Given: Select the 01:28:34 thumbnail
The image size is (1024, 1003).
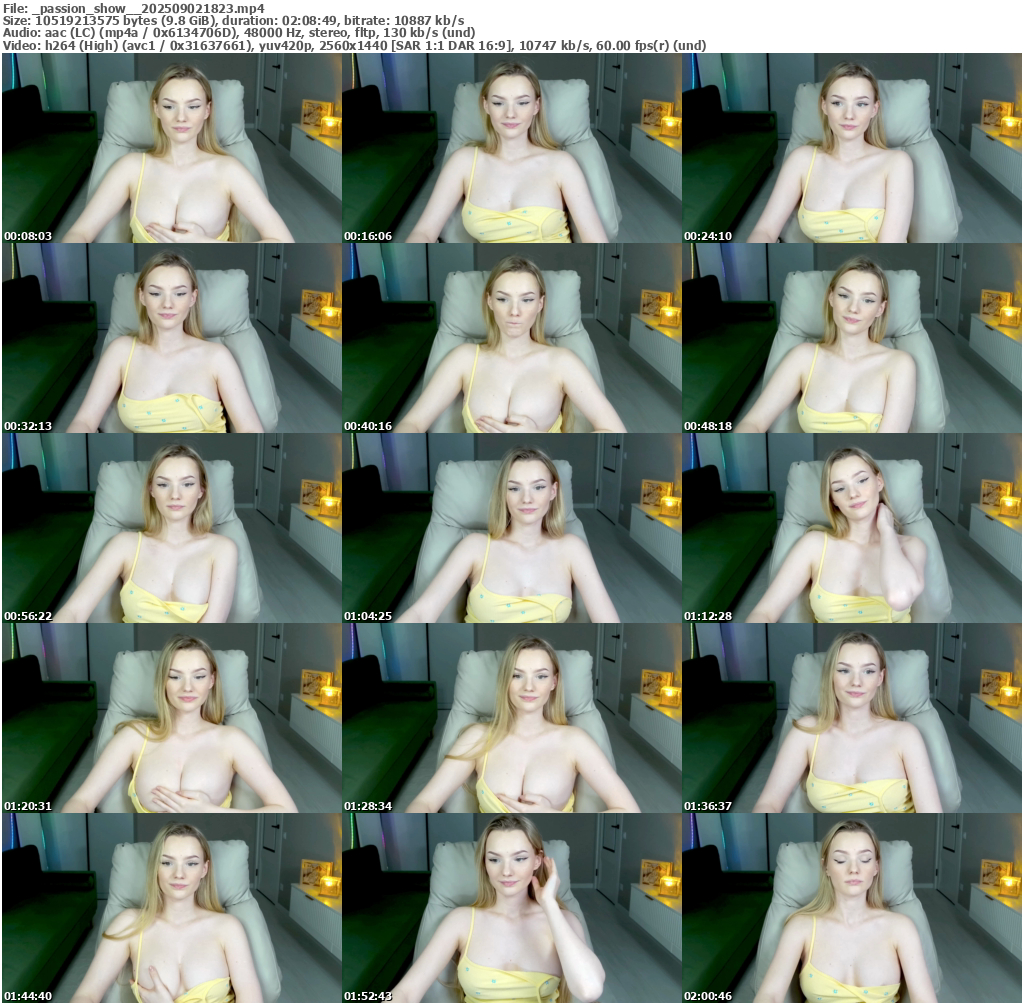Looking at the screenshot, I should (x=511, y=718).
